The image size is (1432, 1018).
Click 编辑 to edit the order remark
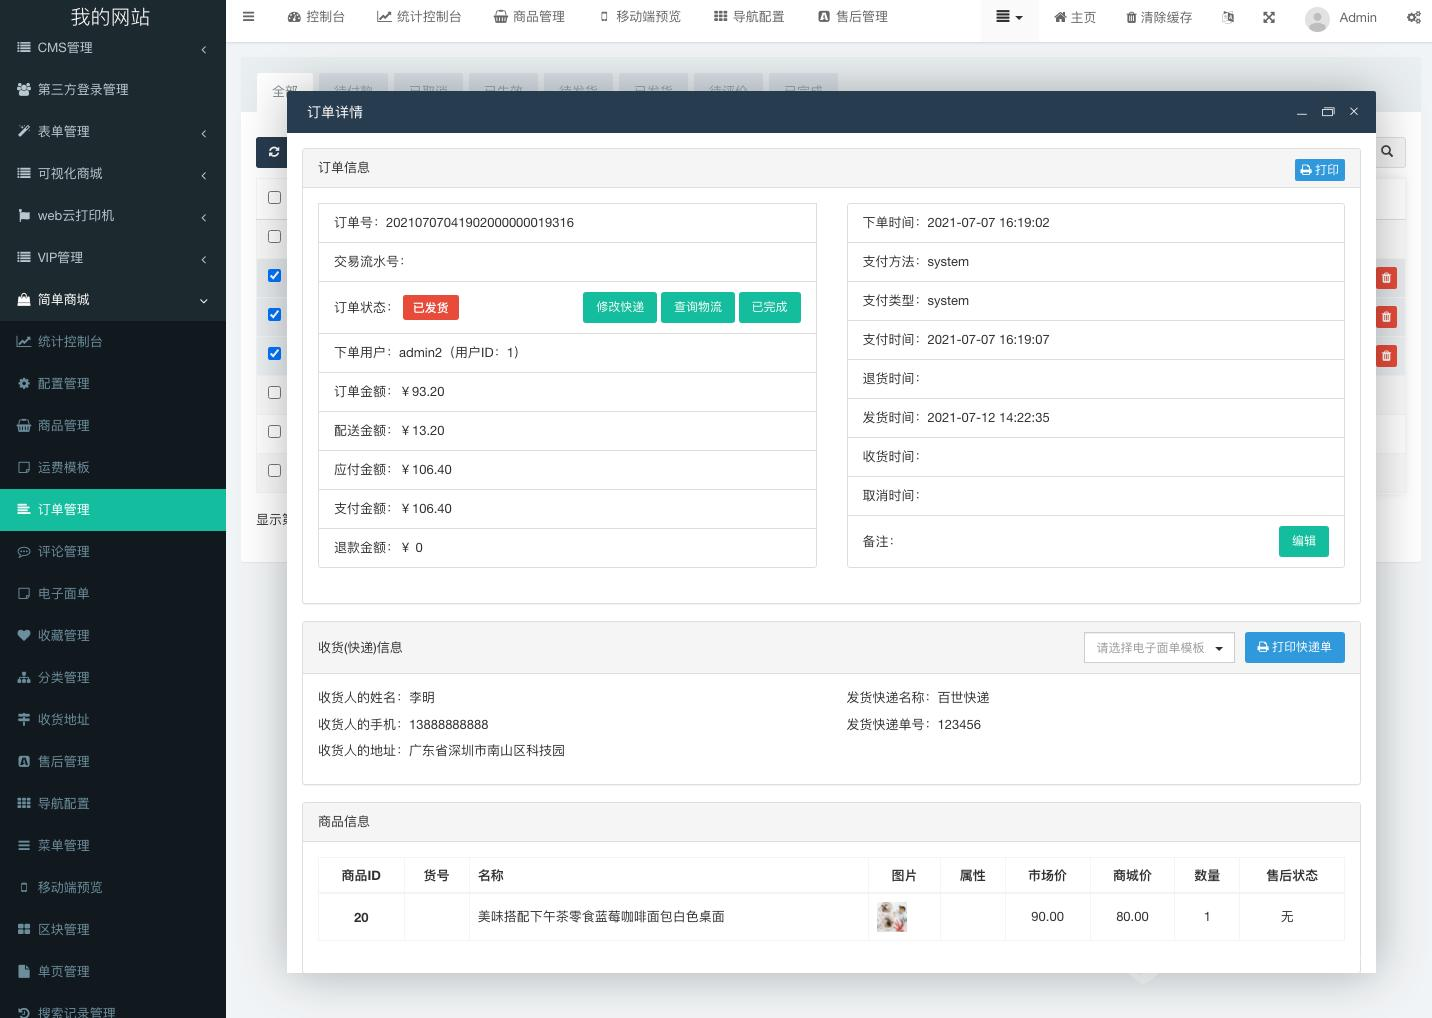tap(1304, 541)
